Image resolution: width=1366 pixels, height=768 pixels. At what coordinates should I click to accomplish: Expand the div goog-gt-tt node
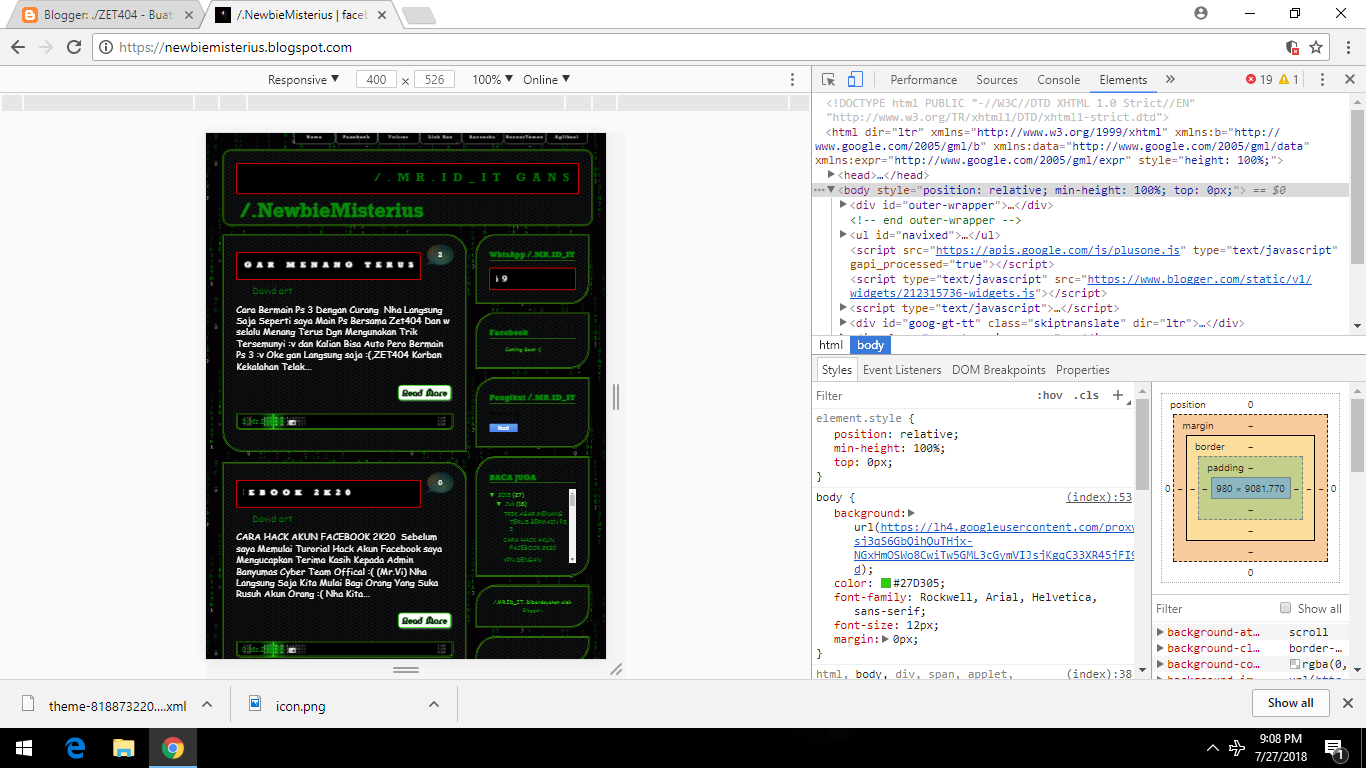843,323
